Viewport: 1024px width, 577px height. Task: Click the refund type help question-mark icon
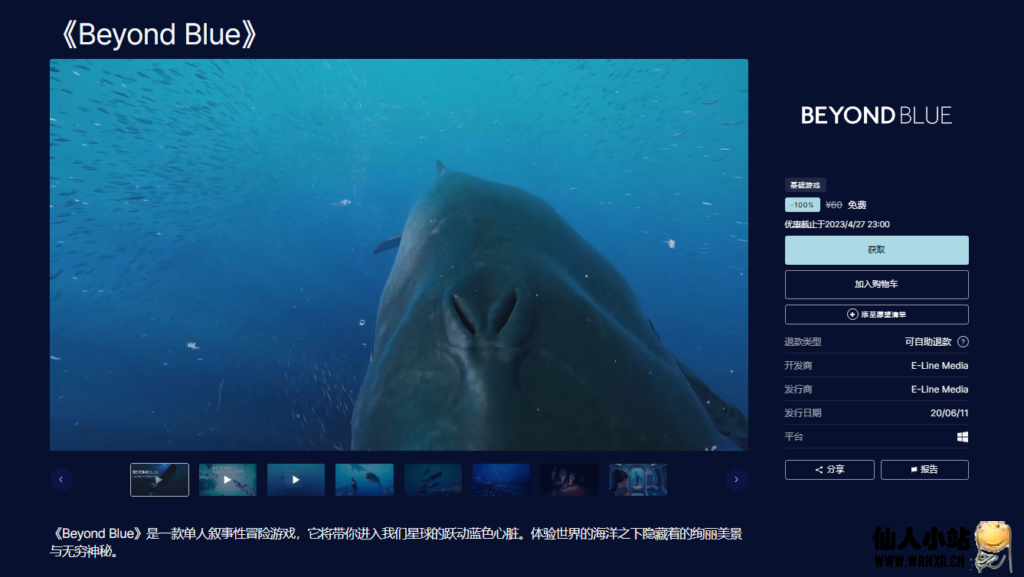[x=963, y=342]
